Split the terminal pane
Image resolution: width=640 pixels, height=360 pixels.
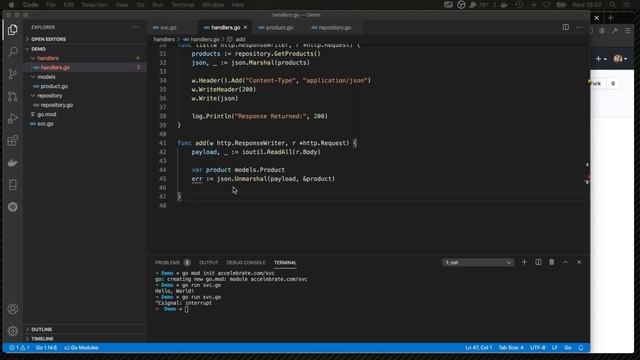[x=538, y=262]
